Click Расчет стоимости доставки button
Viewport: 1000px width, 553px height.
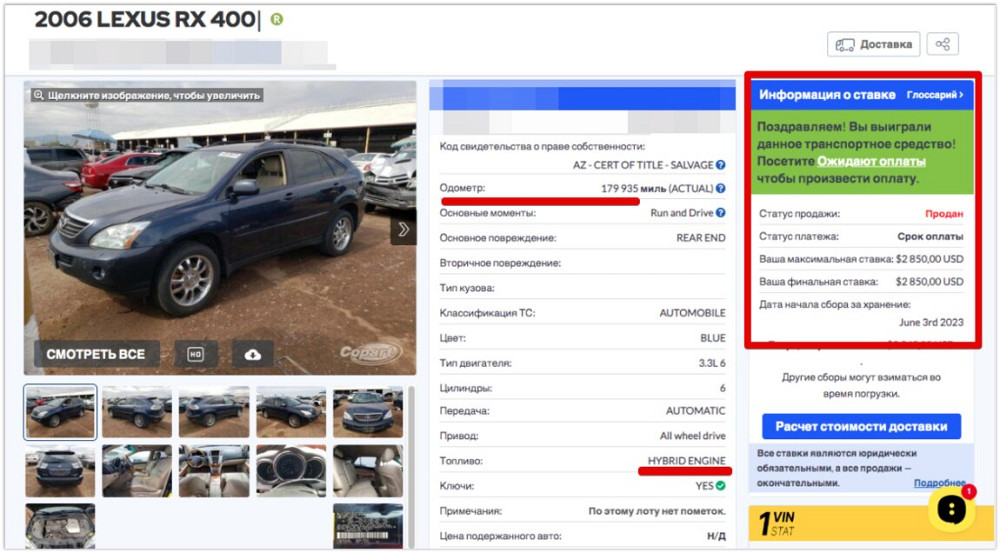[x=861, y=426]
